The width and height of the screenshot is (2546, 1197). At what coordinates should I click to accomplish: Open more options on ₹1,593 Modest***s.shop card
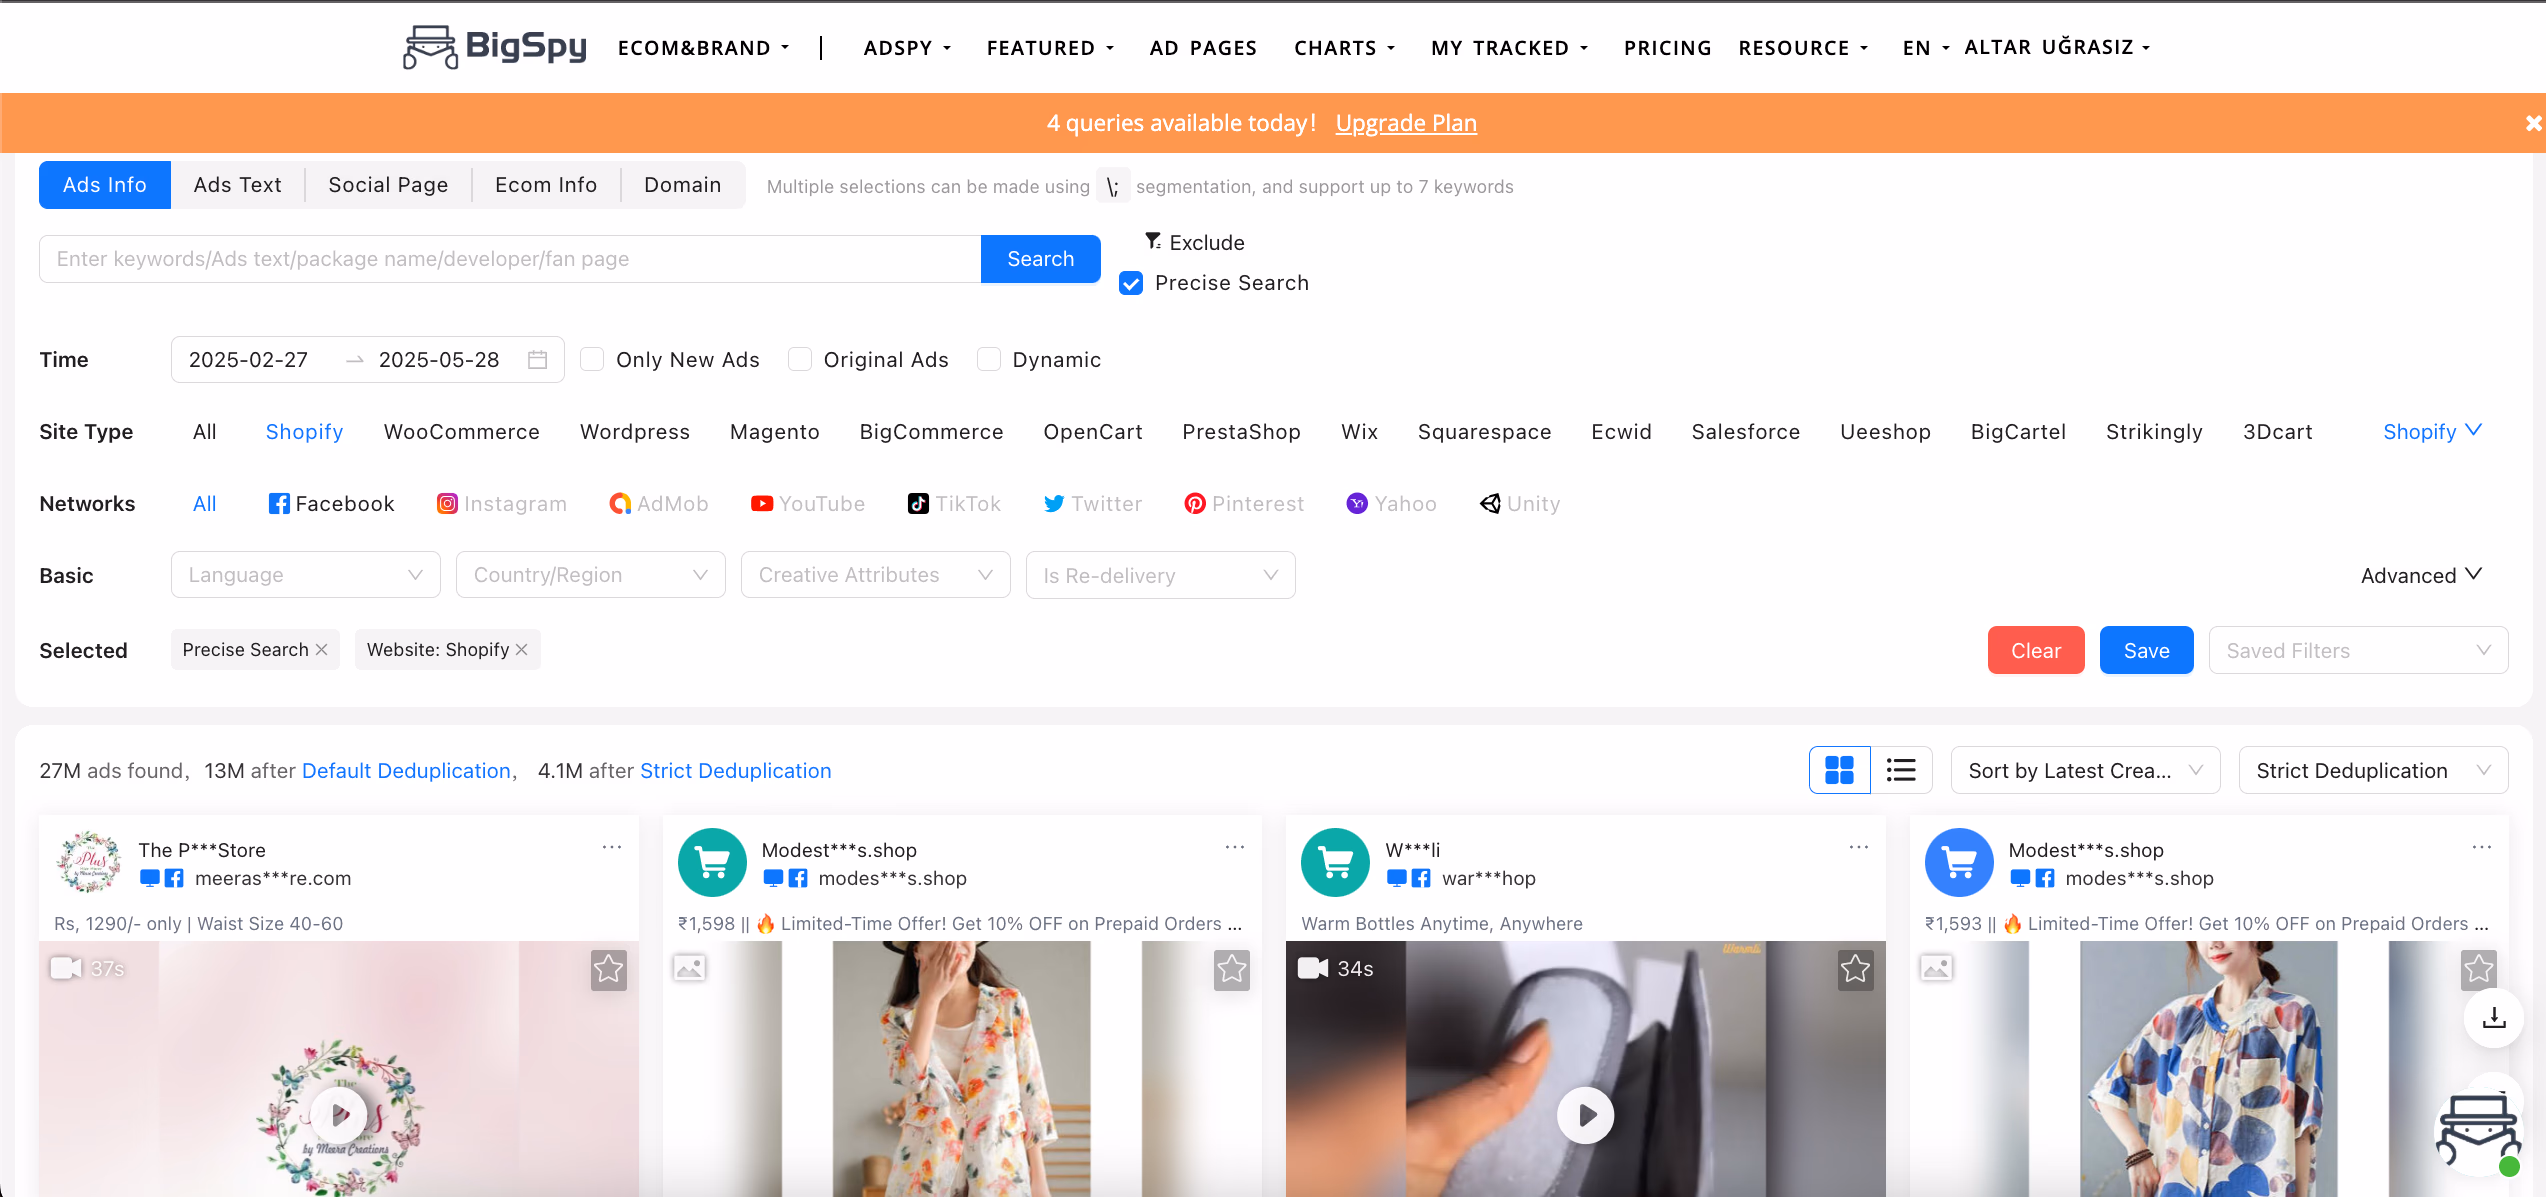[2482, 848]
